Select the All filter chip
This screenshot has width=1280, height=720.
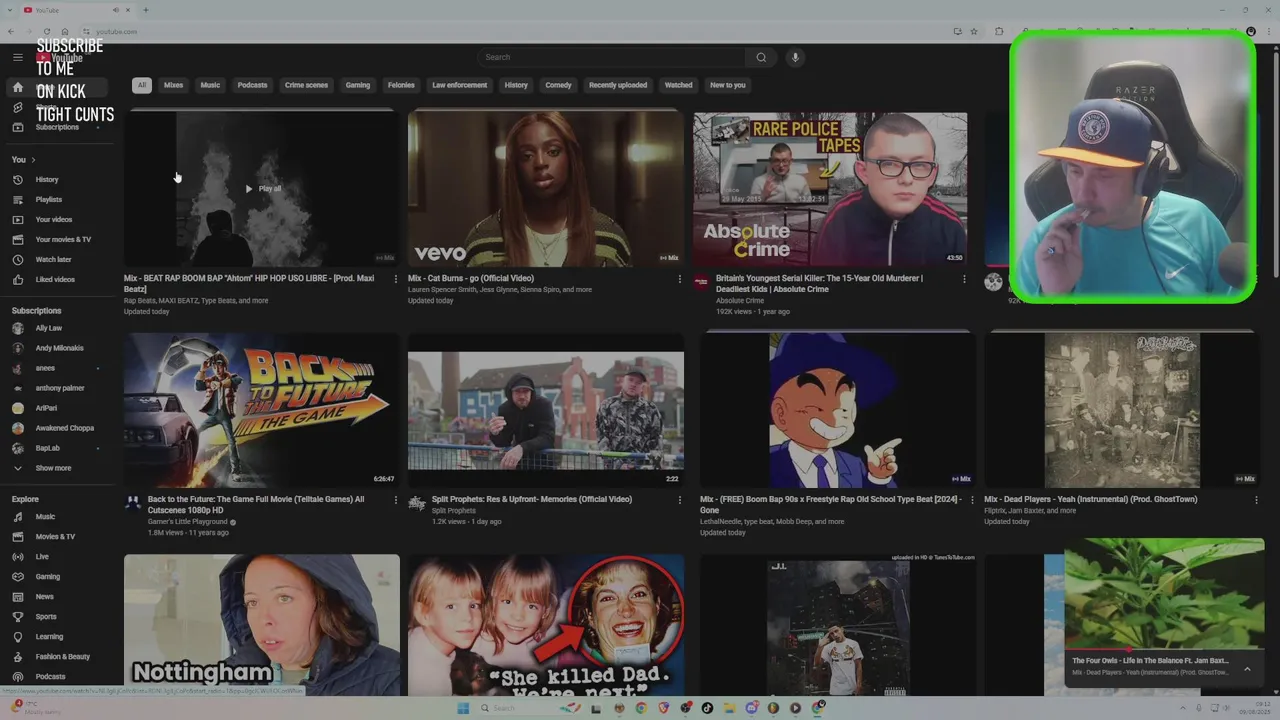click(142, 85)
